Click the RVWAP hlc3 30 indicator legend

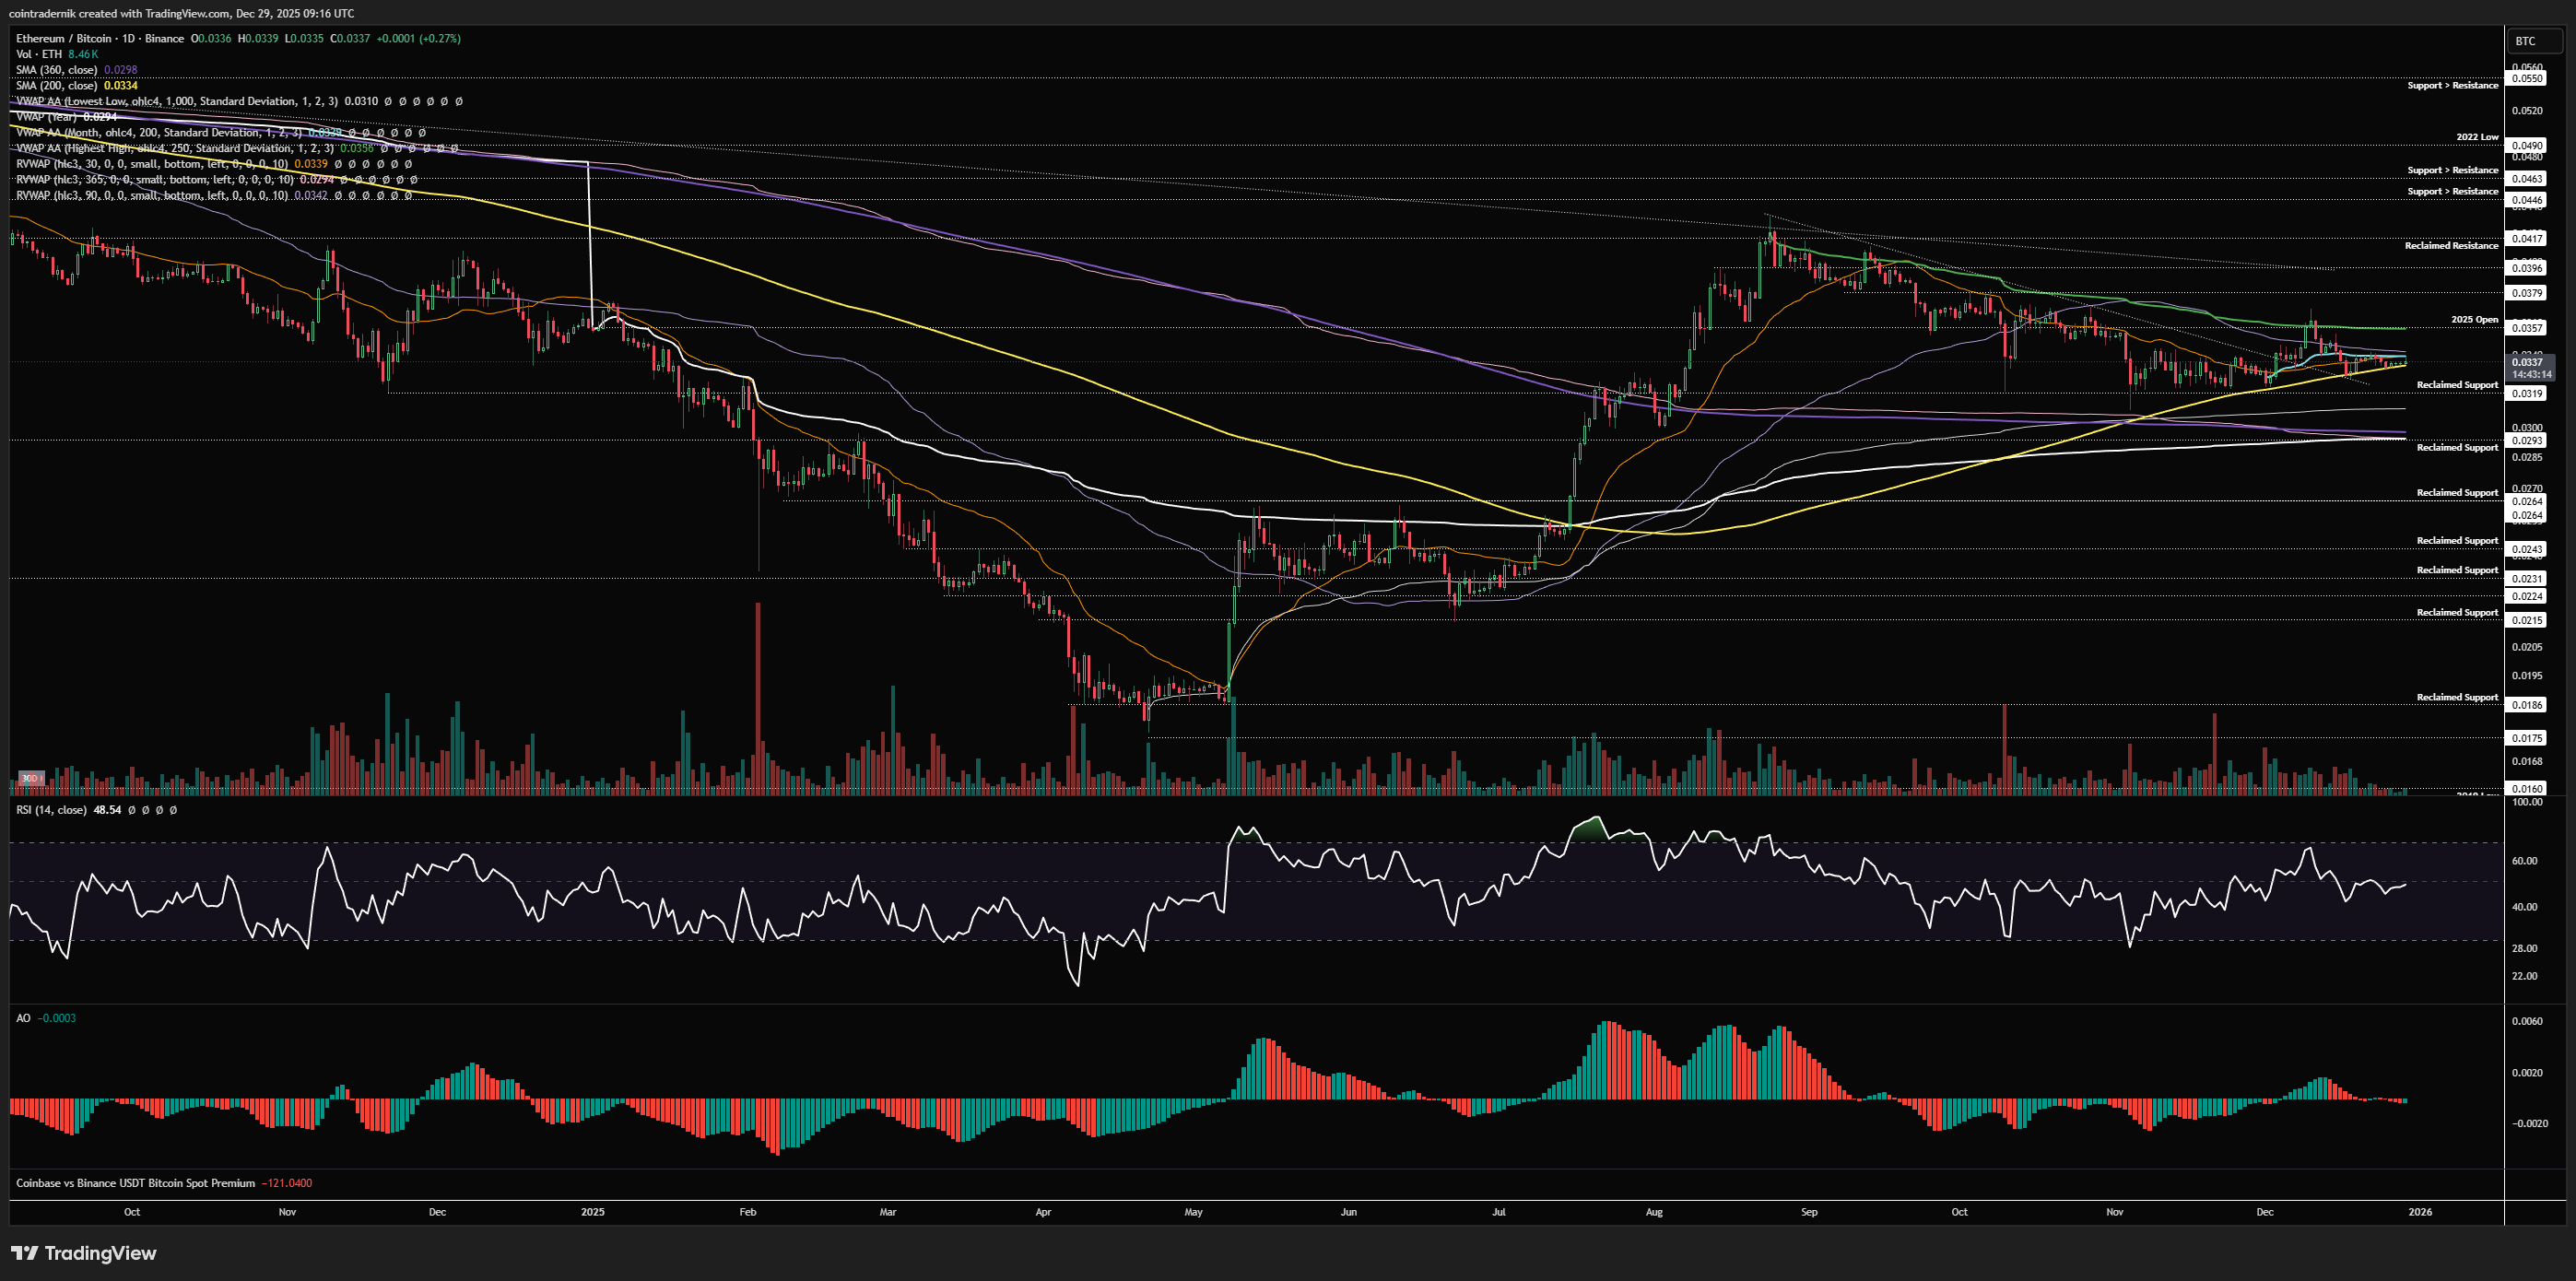(152, 164)
